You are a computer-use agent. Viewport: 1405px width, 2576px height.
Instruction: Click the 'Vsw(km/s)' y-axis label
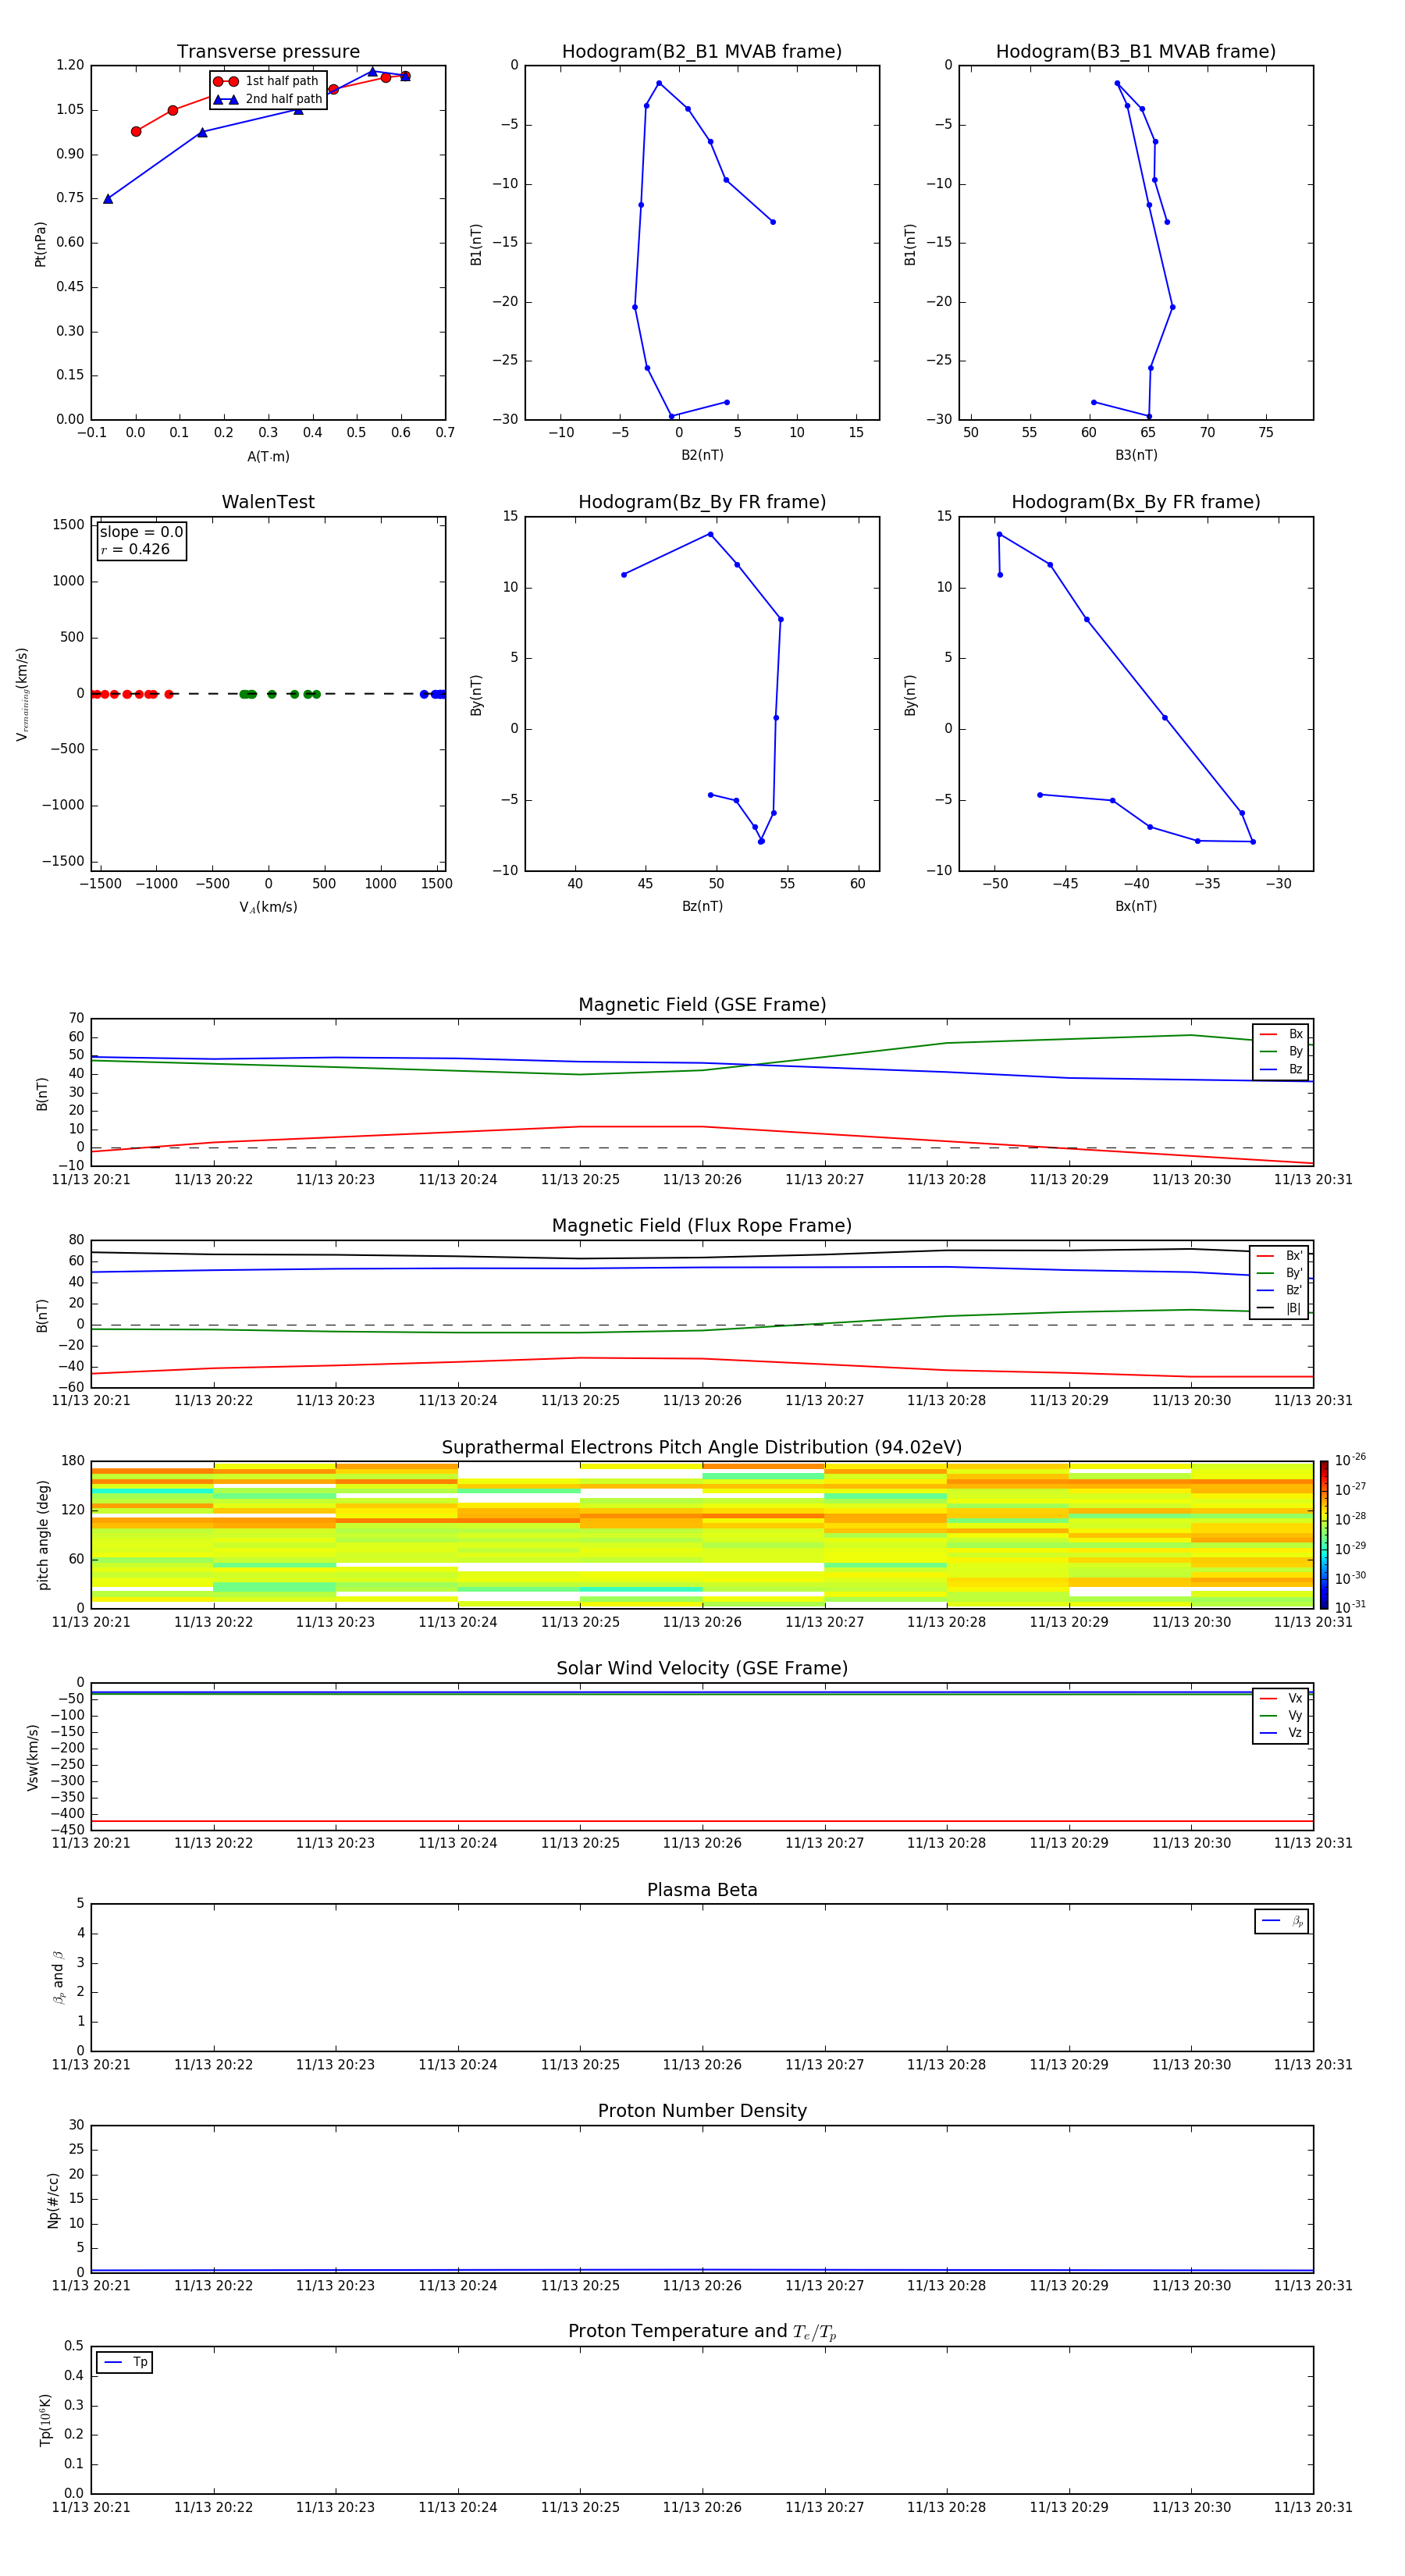[x=33, y=1757]
